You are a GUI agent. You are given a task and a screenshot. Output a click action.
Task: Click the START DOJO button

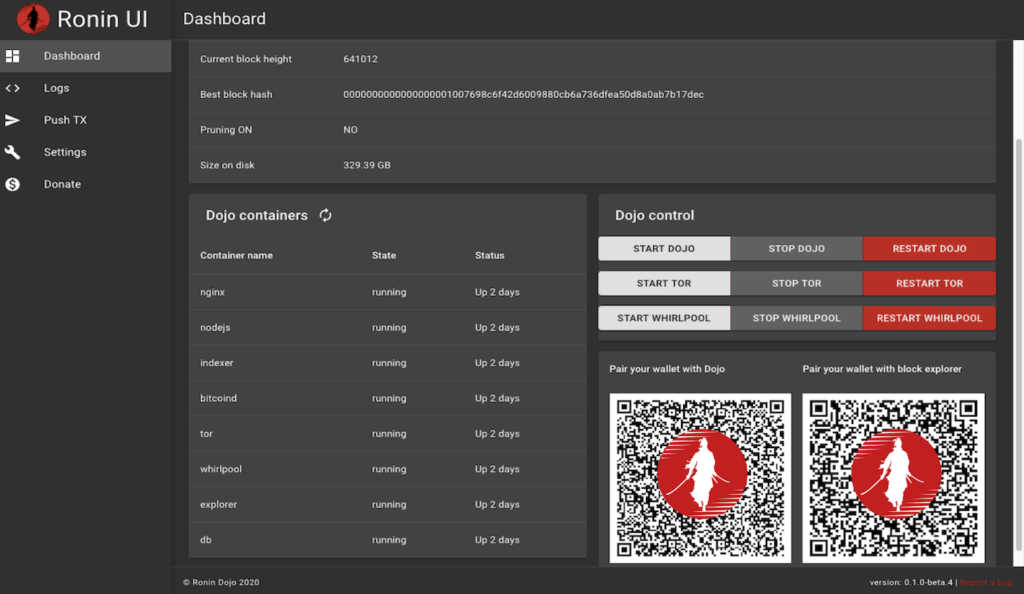click(x=664, y=249)
